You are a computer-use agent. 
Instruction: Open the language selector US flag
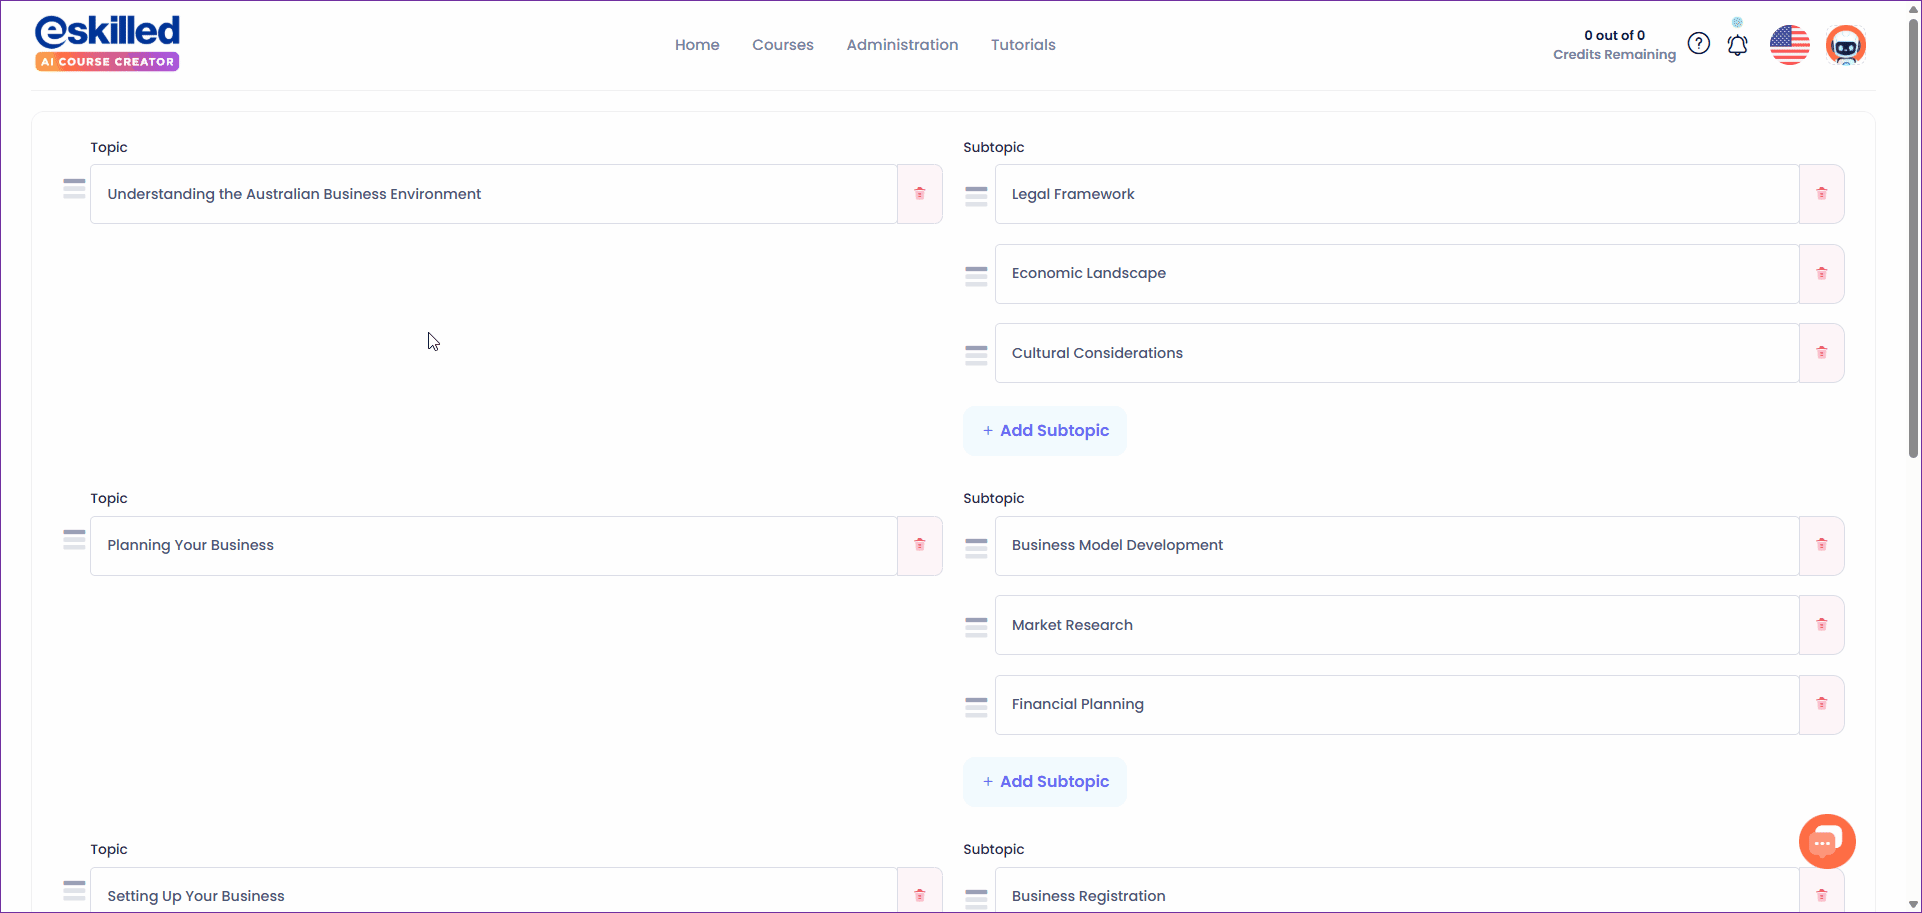(1789, 45)
